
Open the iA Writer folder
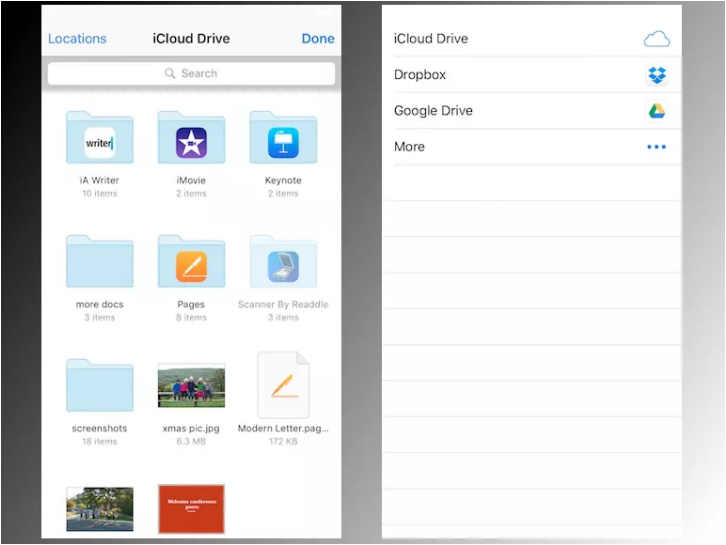(100, 138)
